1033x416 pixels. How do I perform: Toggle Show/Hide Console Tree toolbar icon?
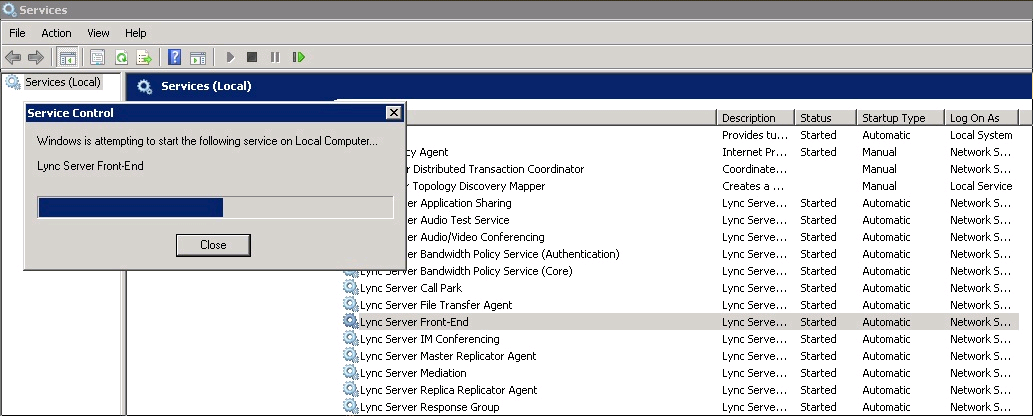(67, 57)
